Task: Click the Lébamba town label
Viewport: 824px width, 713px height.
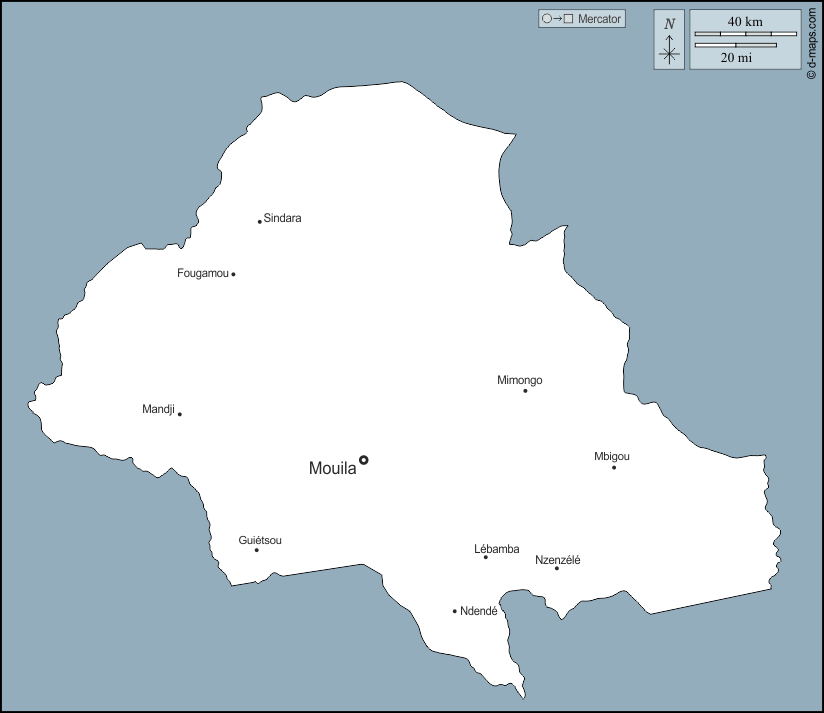Action: [x=496, y=548]
